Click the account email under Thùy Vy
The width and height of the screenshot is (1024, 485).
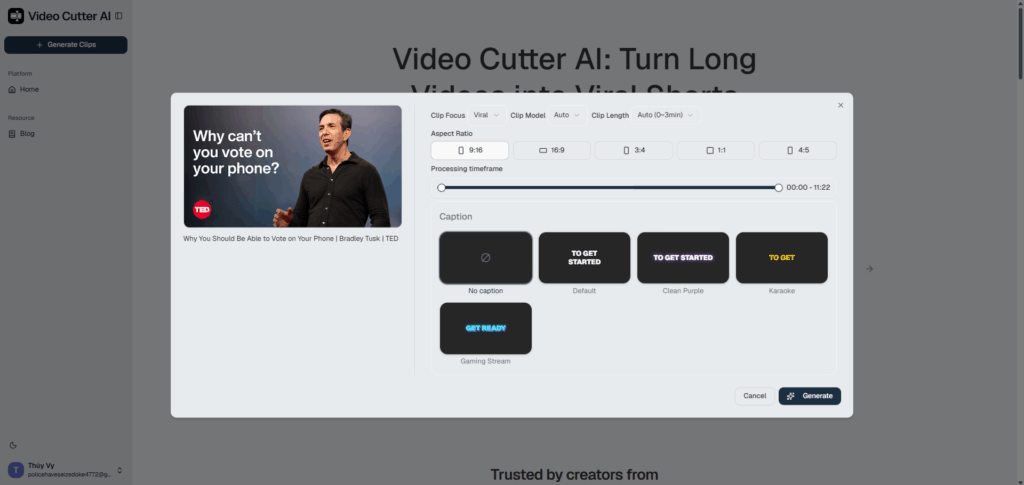click(x=70, y=475)
